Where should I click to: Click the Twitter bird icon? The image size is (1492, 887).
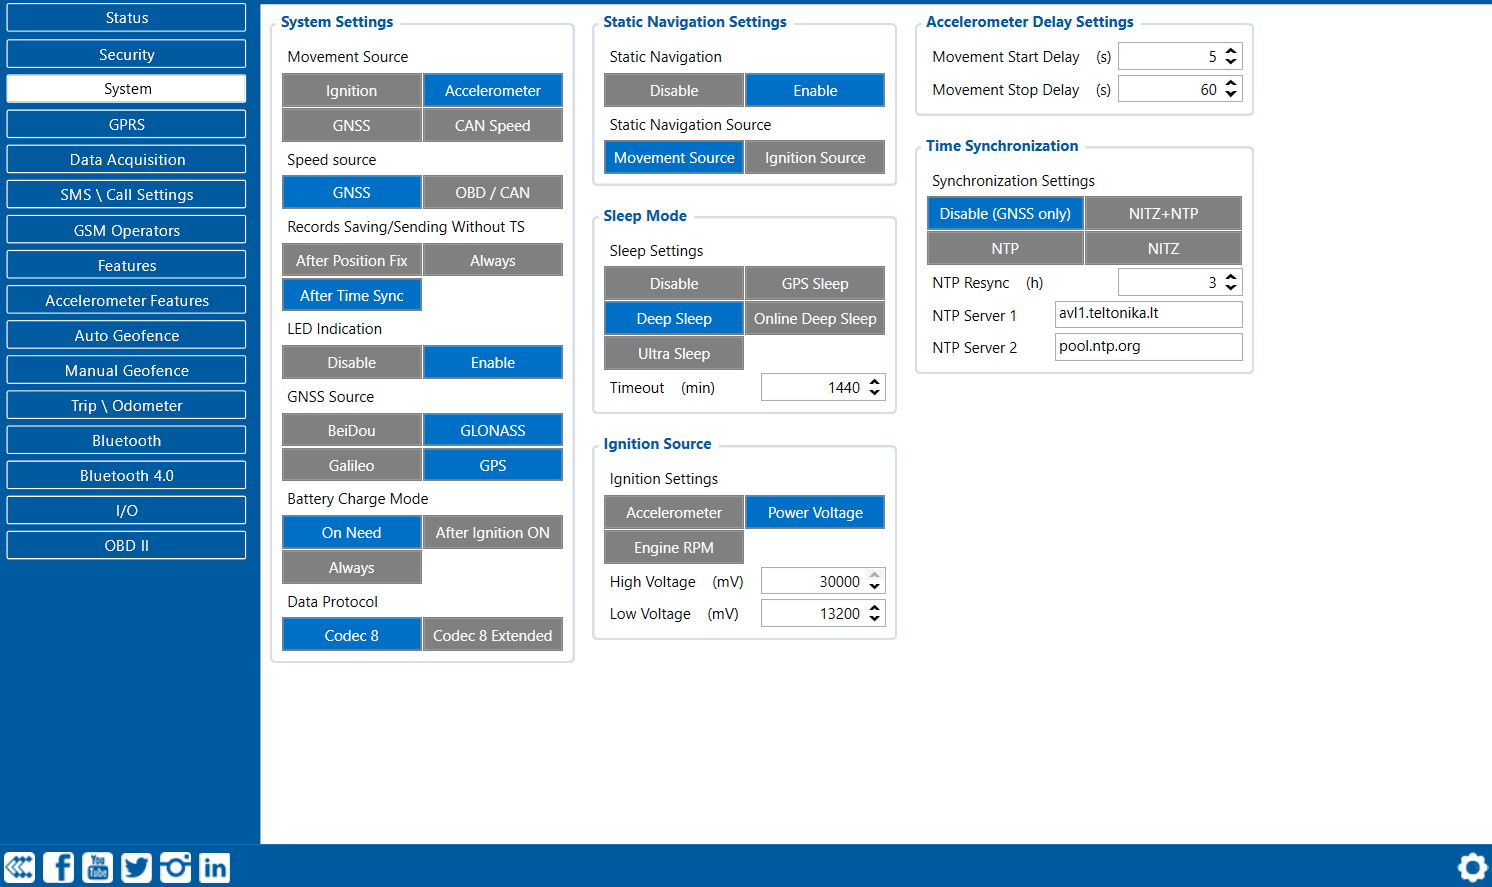(136, 867)
